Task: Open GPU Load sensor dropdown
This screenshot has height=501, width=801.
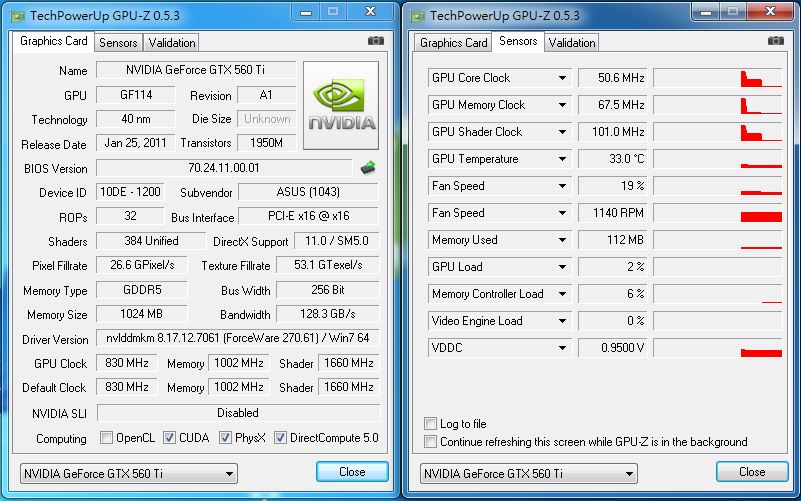Action: pyautogui.click(x=562, y=267)
